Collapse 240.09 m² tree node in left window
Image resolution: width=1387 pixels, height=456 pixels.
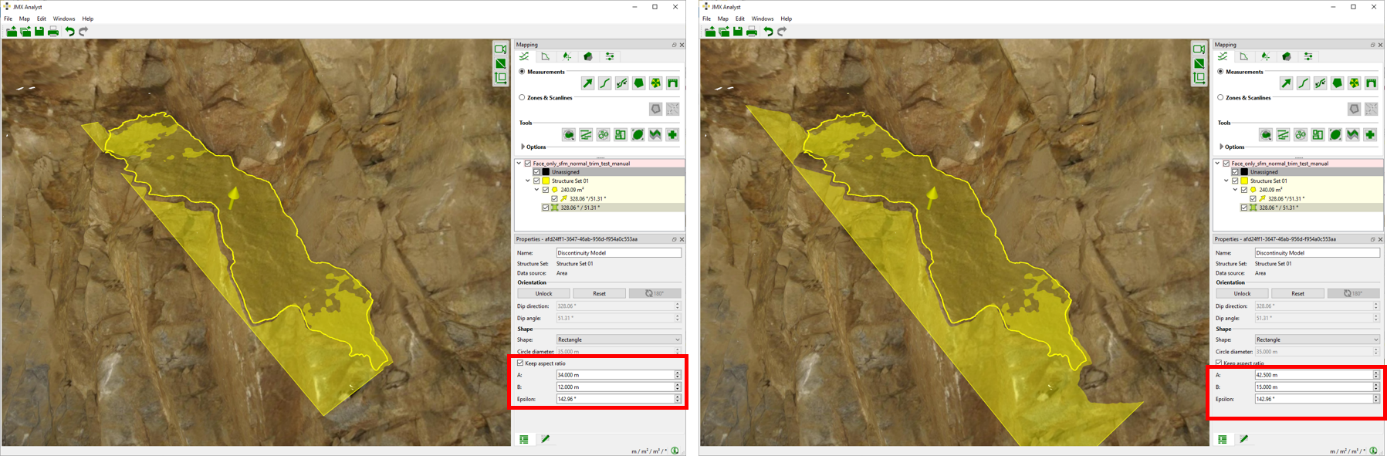pos(536,189)
